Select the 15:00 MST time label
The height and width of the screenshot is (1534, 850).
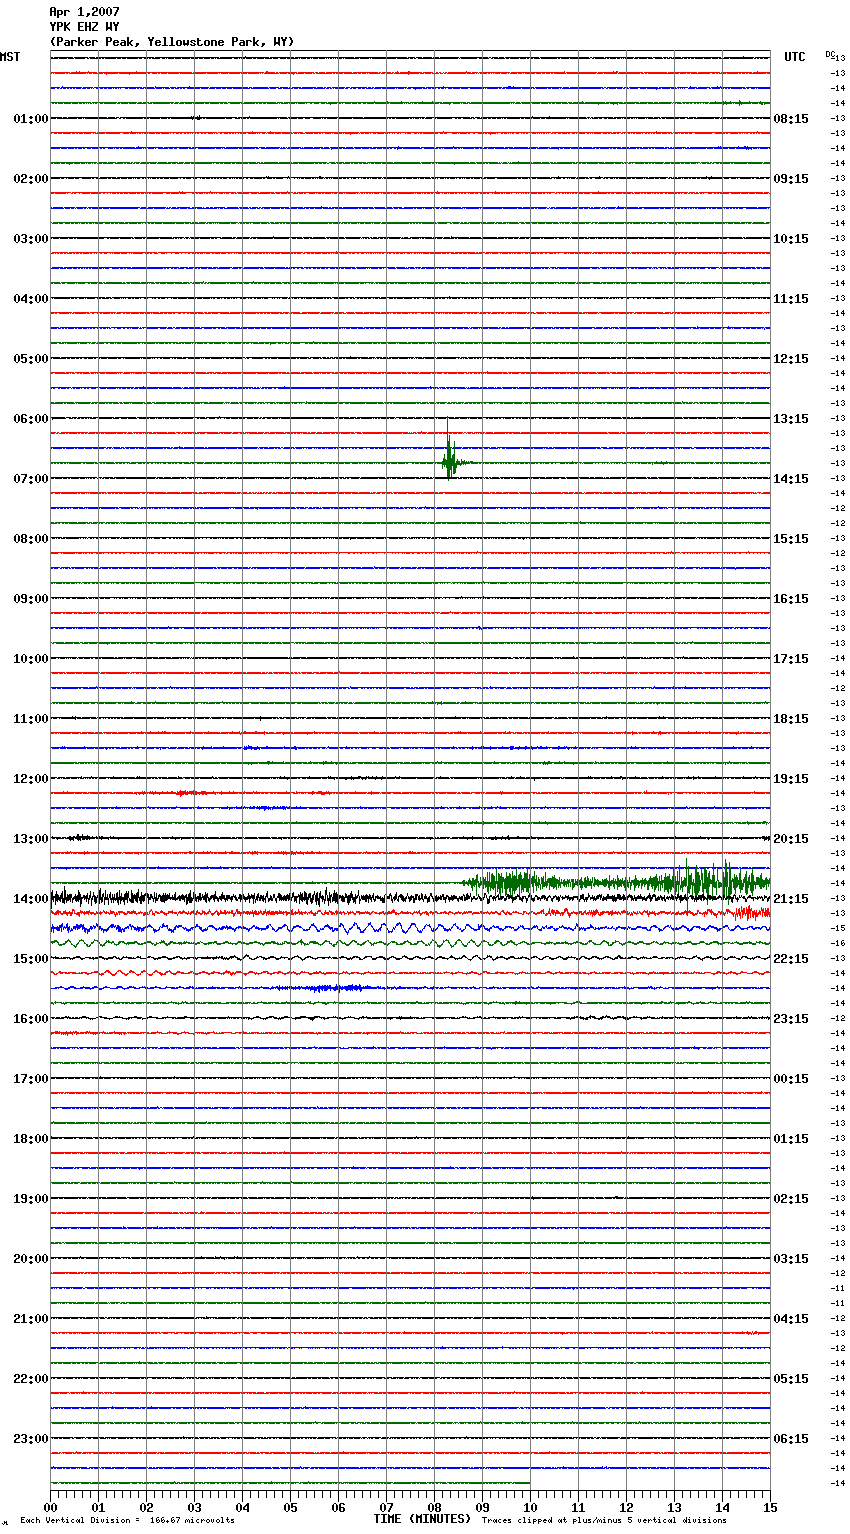[x=31, y=959]
